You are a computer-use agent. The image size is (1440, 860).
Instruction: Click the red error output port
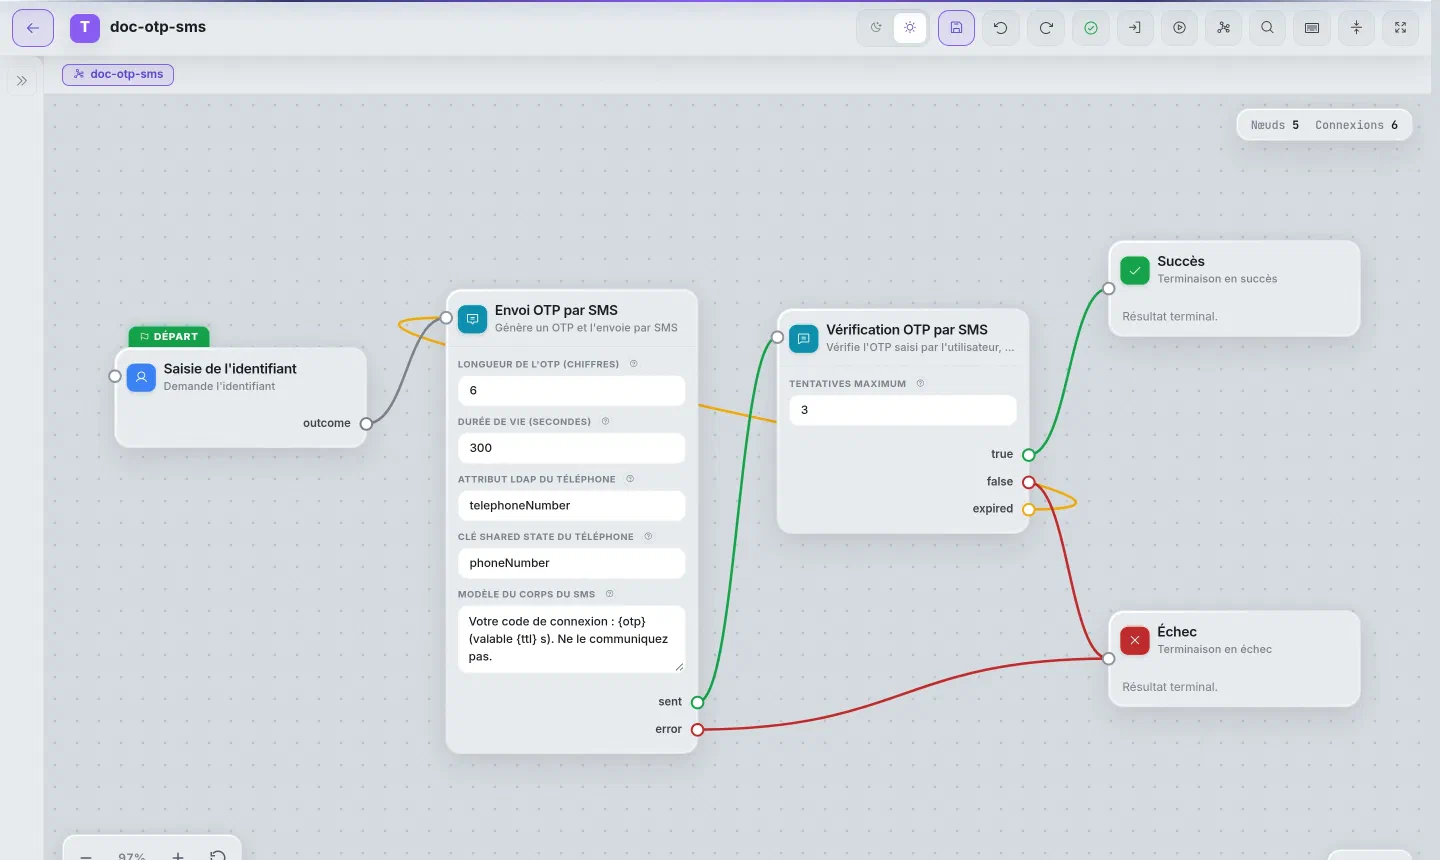tap(697, 730)
